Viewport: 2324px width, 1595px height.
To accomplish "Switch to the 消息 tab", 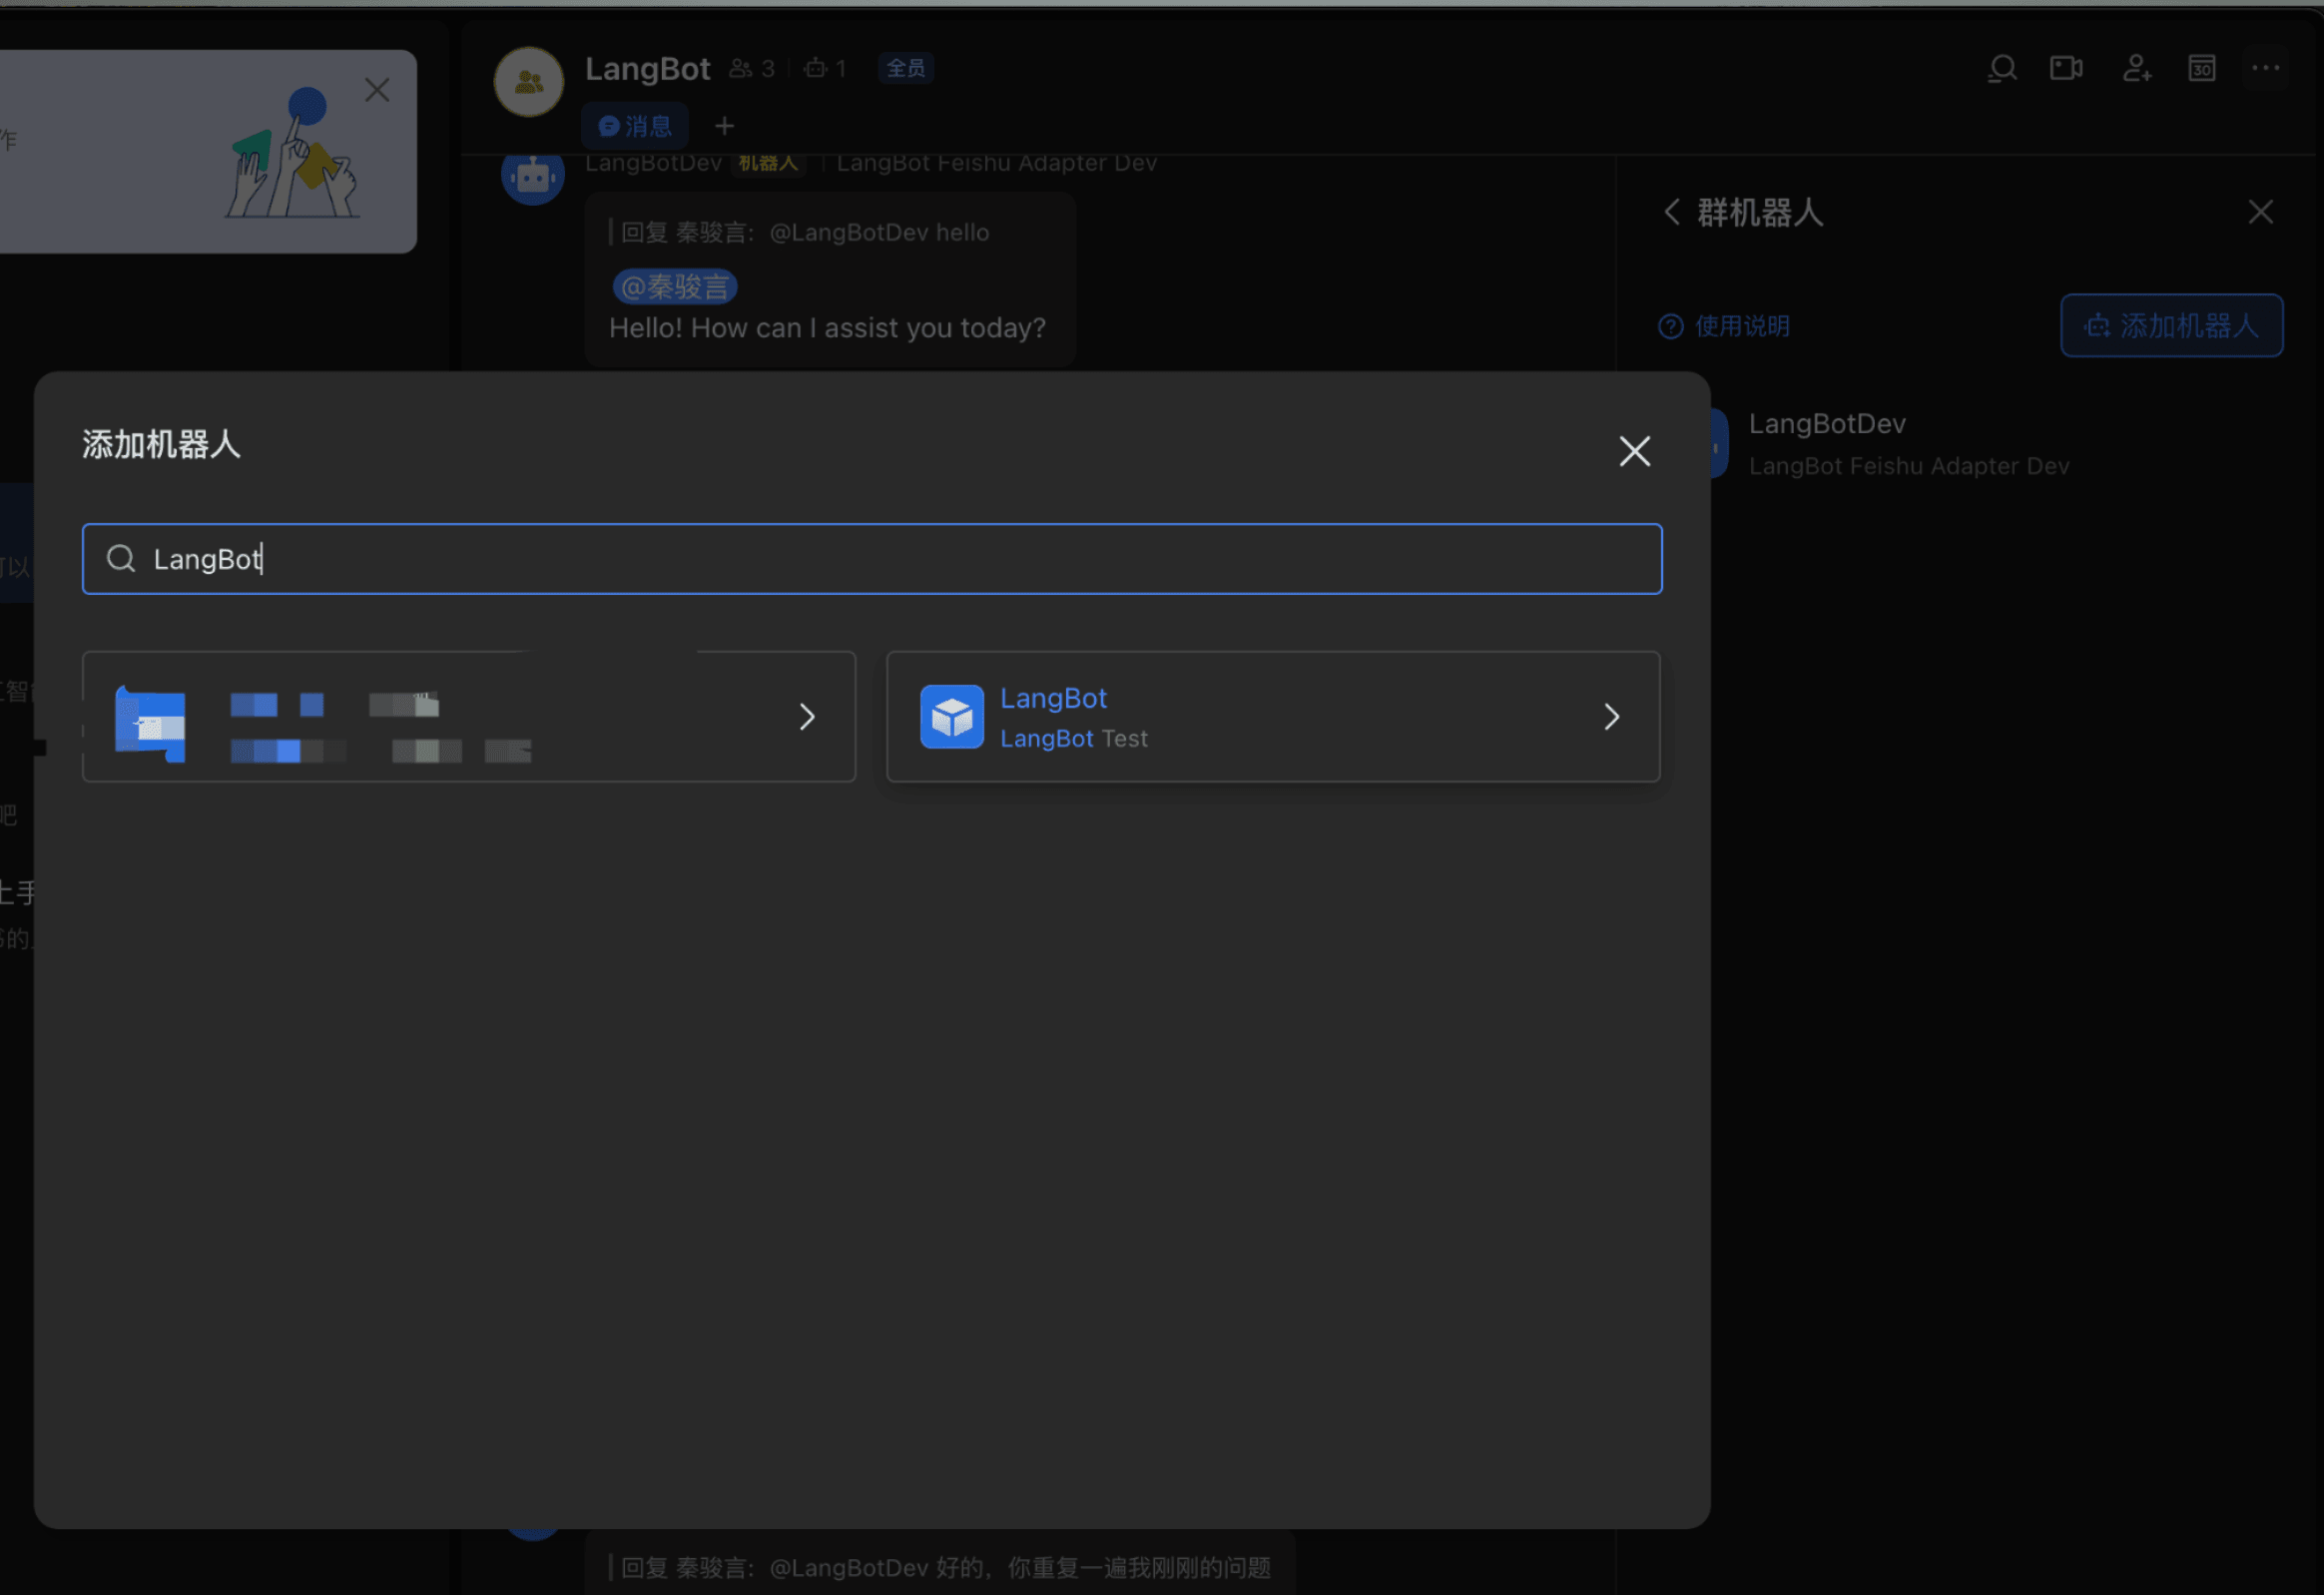I will 634,125.
